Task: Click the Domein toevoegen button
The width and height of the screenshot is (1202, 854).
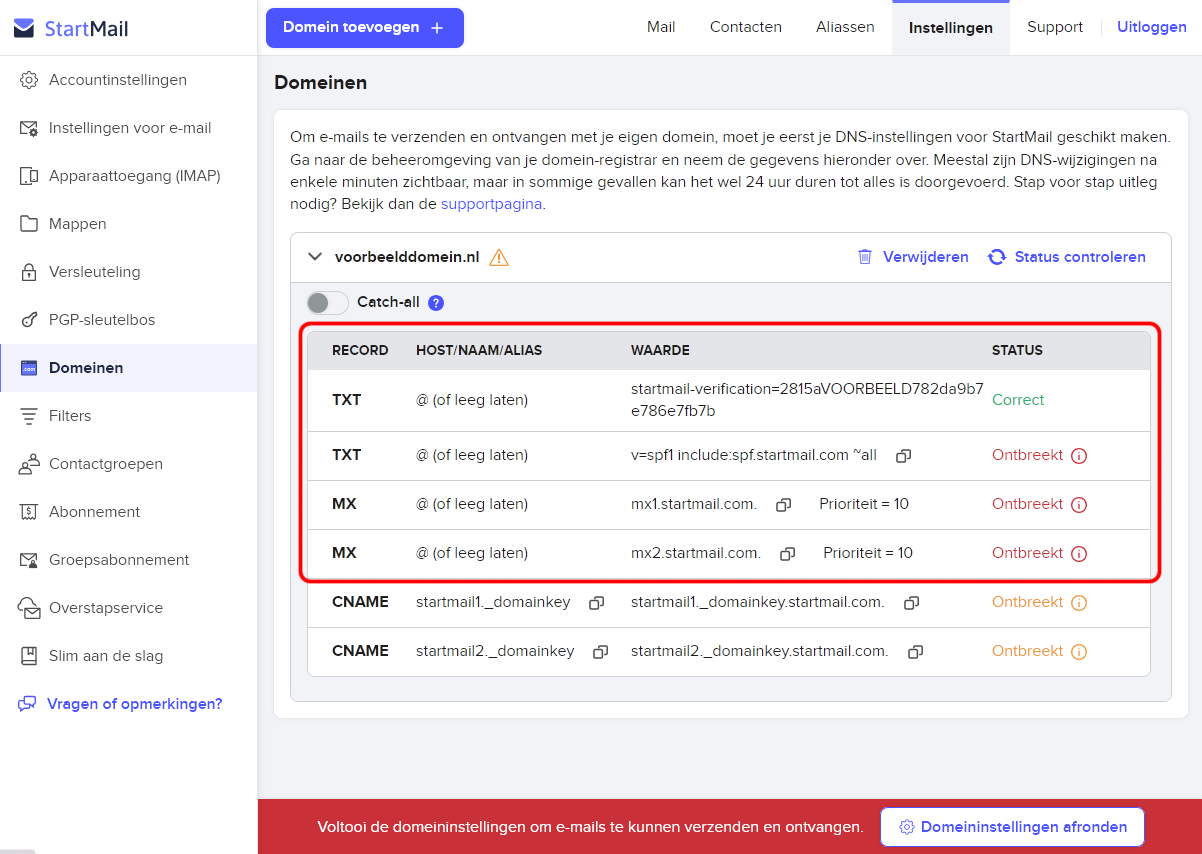Action: pos(365,28)
